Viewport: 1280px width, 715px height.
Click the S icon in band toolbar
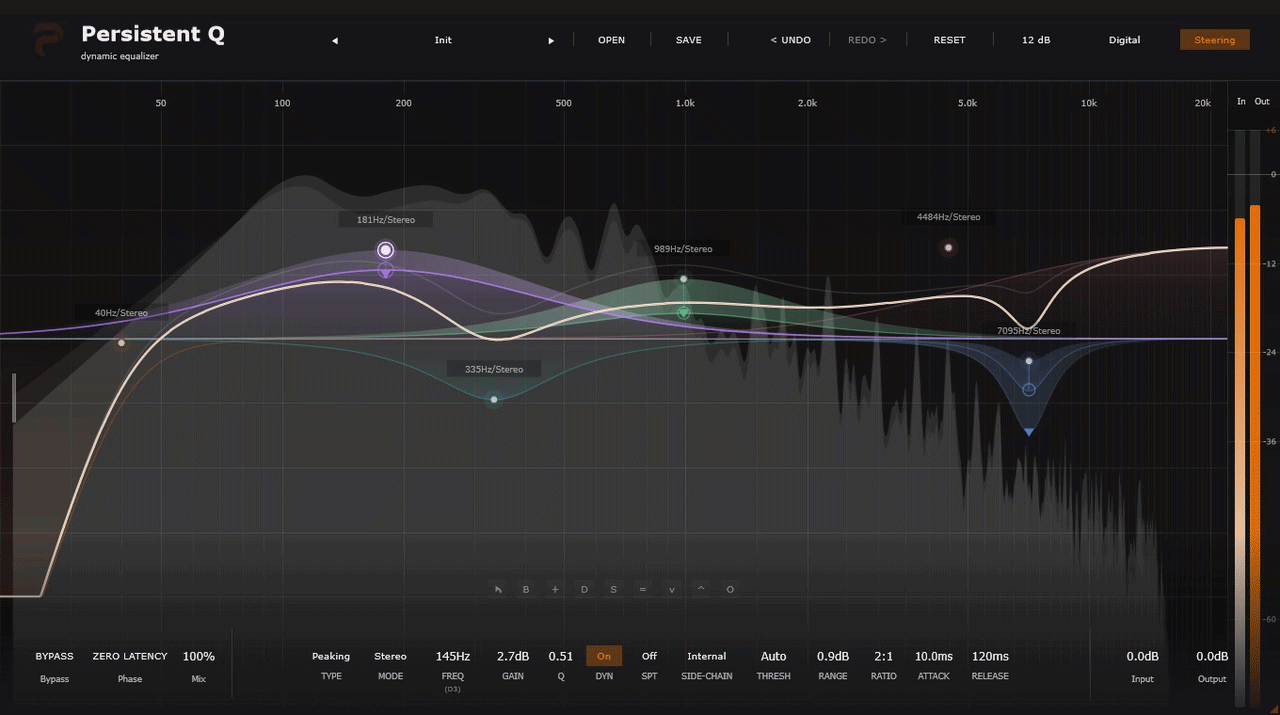click(x=613, y=589)
